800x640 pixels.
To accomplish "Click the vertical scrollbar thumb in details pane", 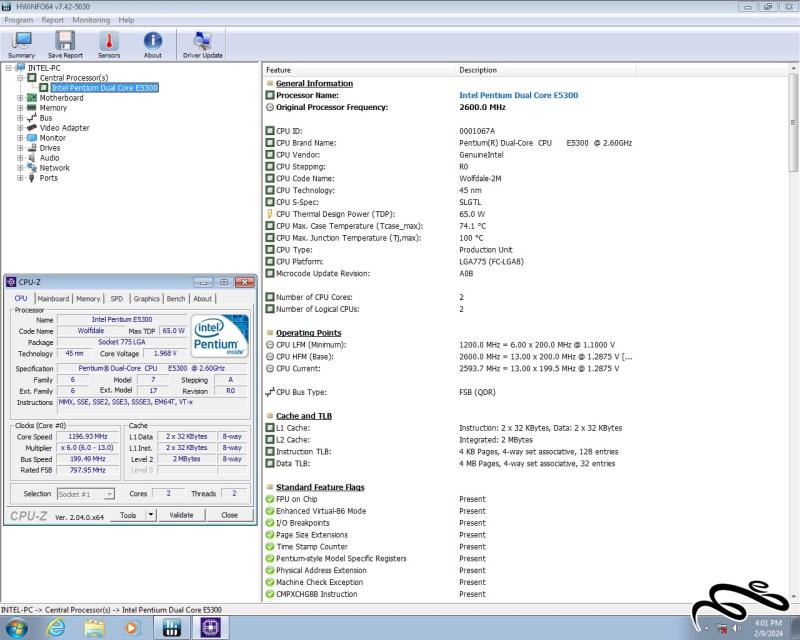I will (x=793, y=122).
